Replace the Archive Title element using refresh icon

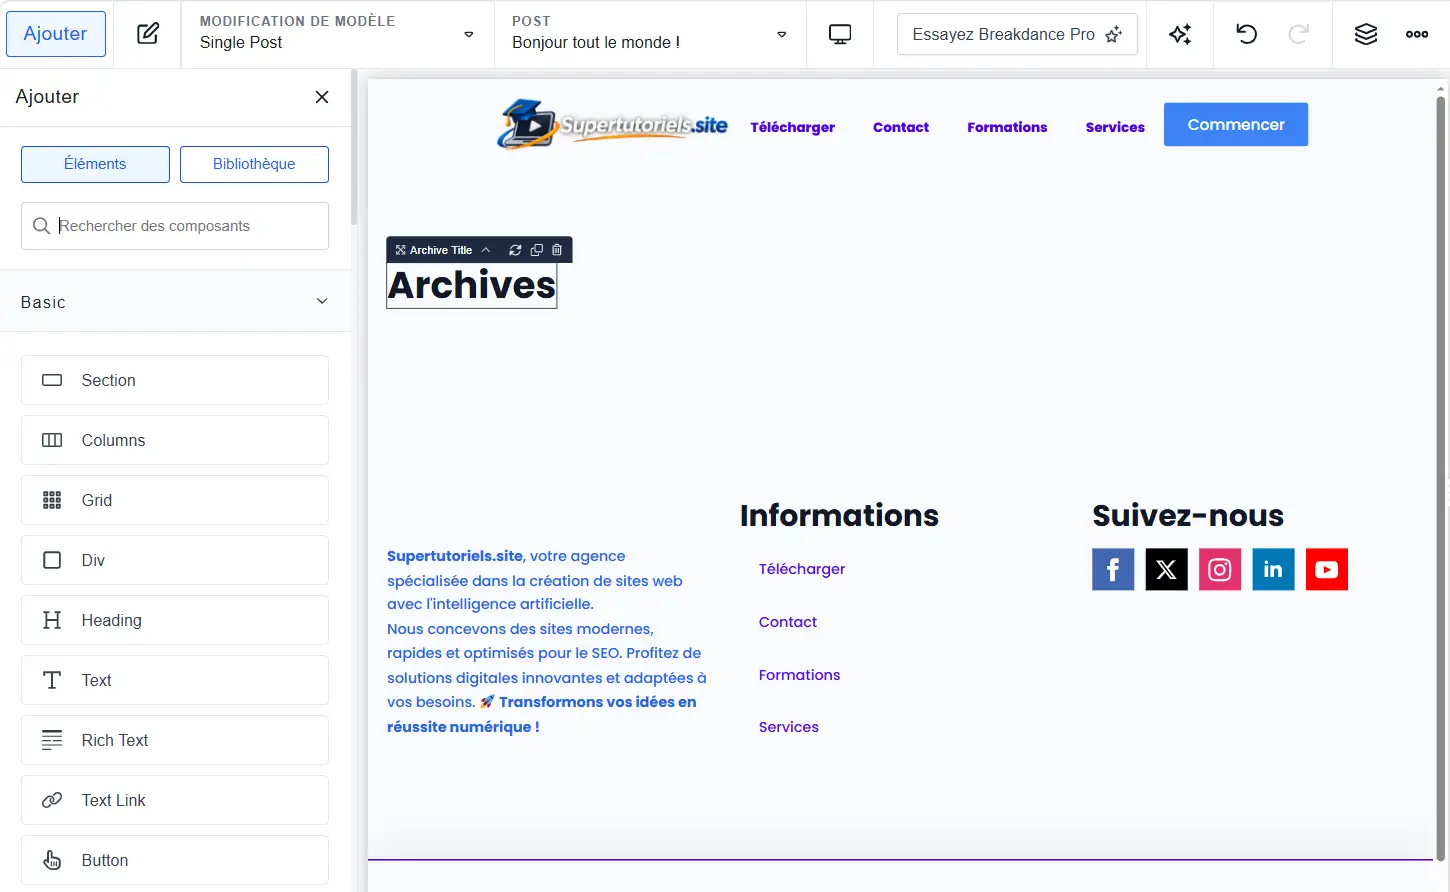pyautogui.click(x=515, y=250)
